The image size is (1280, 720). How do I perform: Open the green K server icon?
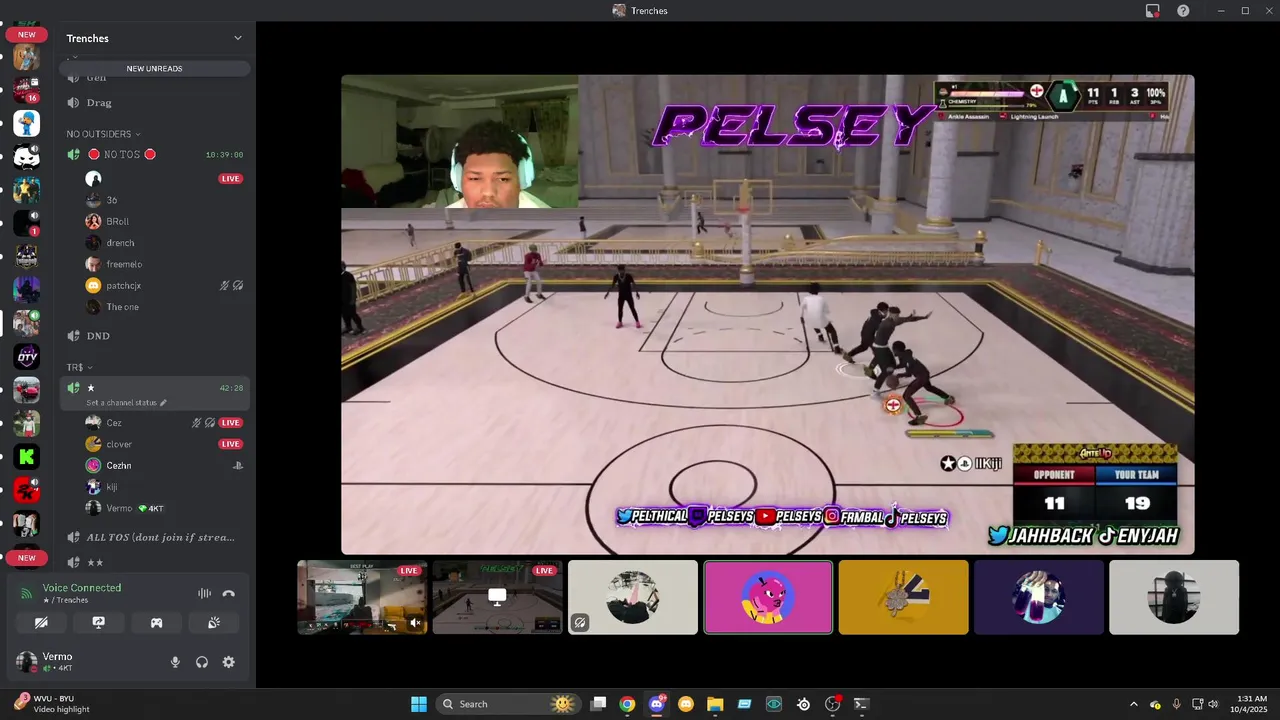(26, 457)
